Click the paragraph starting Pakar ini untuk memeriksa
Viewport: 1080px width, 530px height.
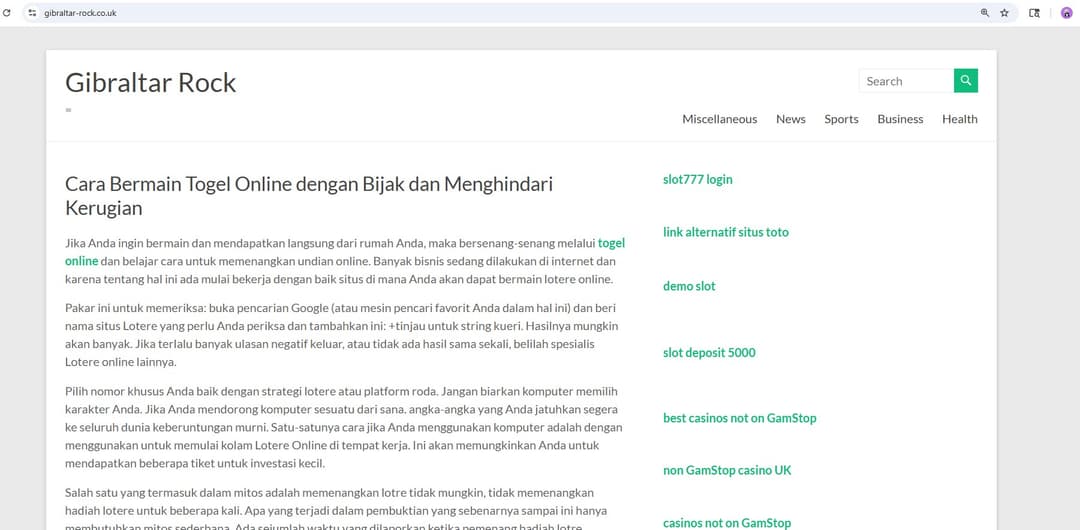point(342,334)
